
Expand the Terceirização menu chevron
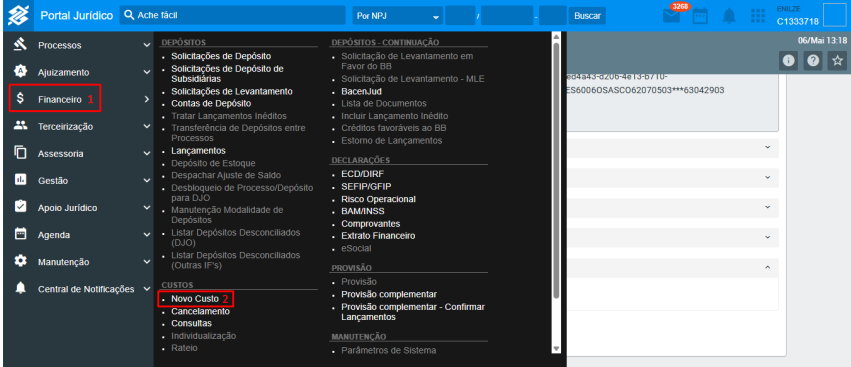(146, 126)
